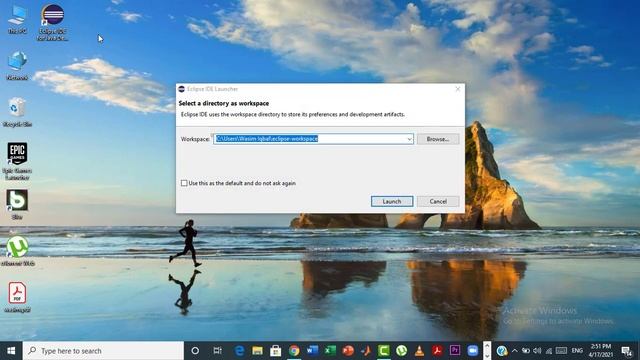640x360 pixels.
Task: Launch Microsoft Edge from taskbar
Action: (239, 351)
